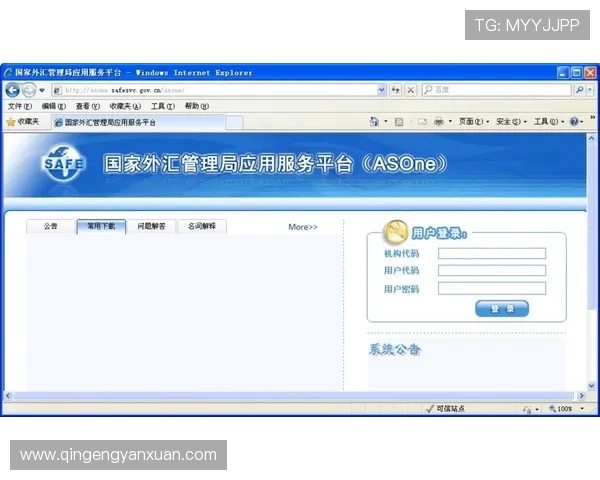Click the 机构代码 input field
The width and height of the screenshot is (600, 480).
pos(492,253)
